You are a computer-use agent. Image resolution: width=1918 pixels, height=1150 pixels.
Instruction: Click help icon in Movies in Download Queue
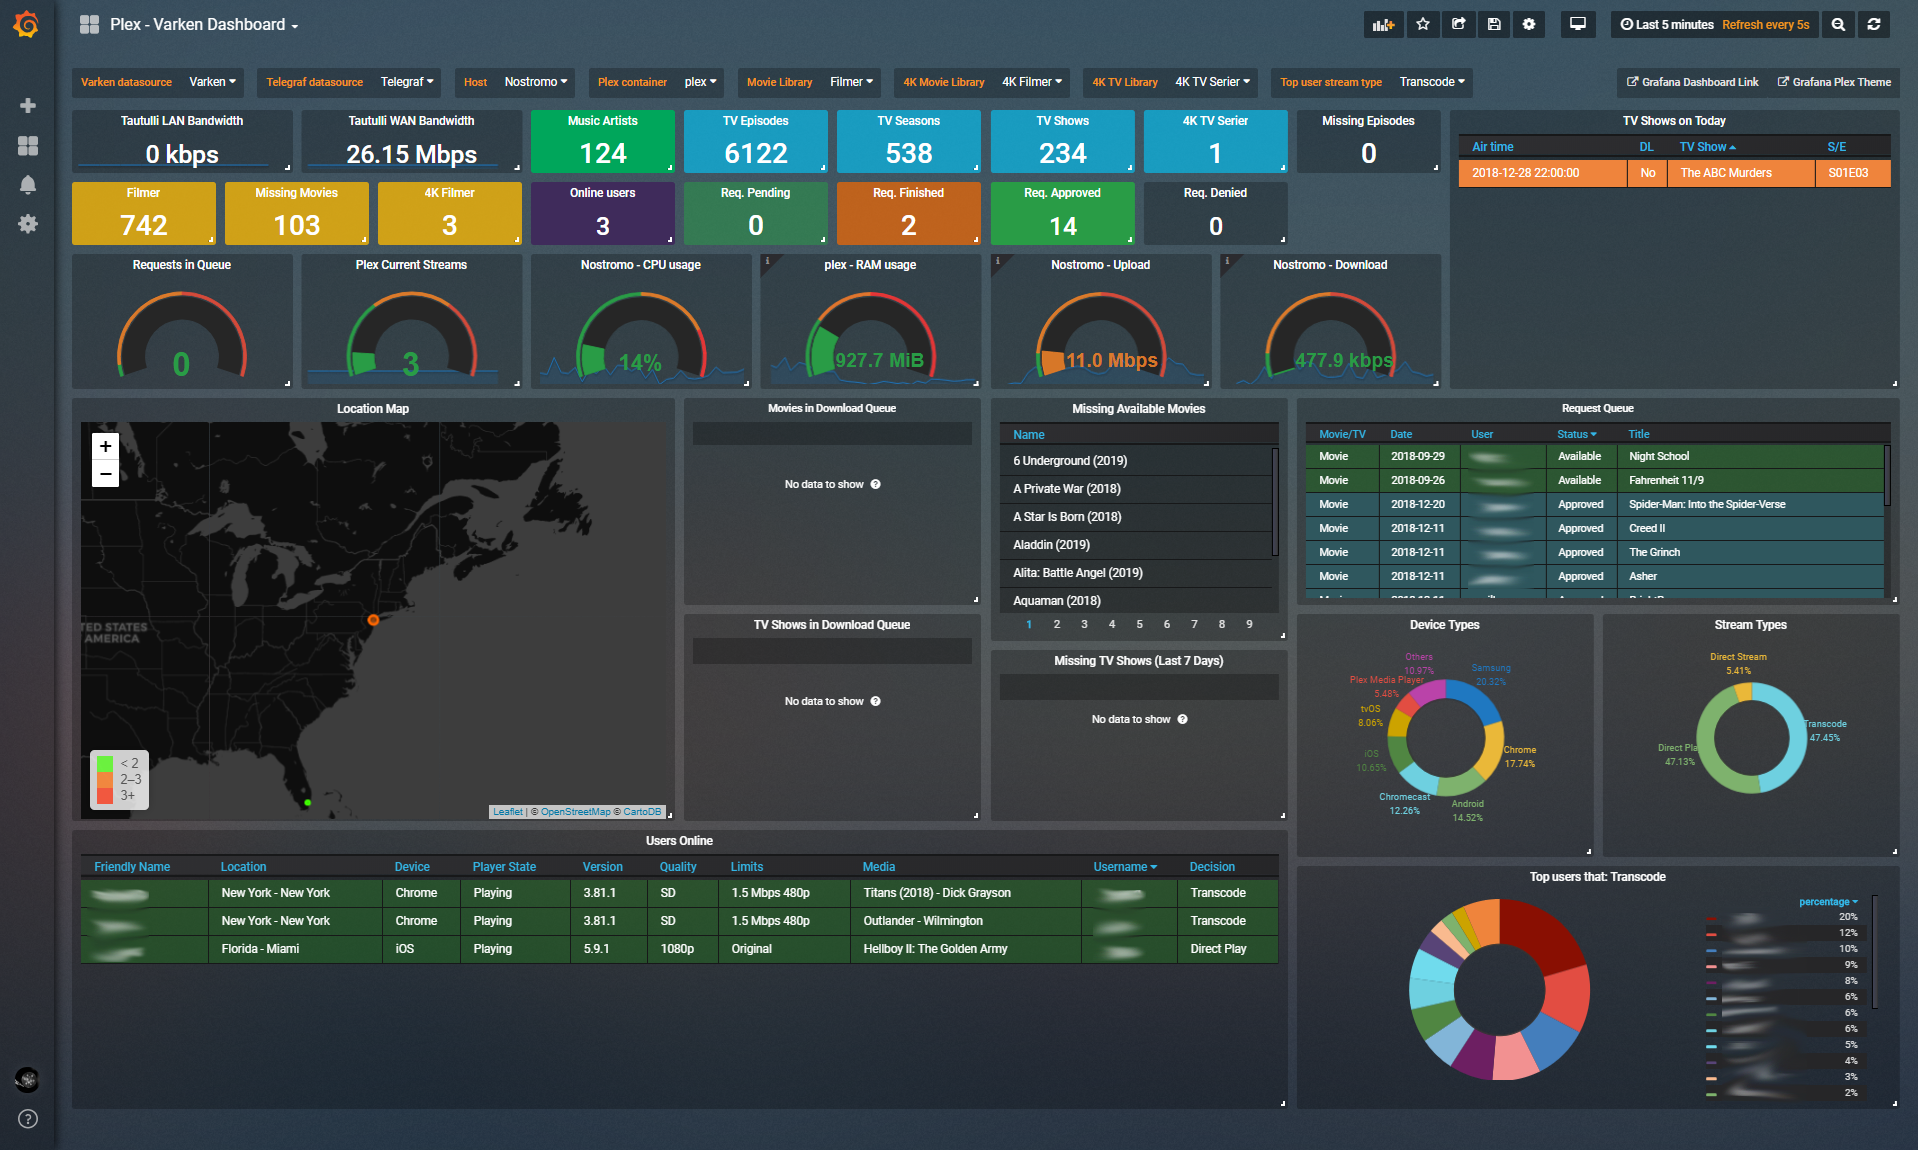click(x=876, y=484)
